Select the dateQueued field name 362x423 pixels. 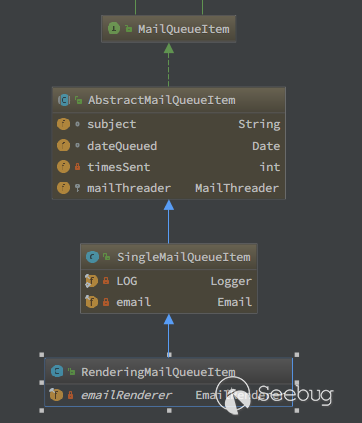pos(122,146)
